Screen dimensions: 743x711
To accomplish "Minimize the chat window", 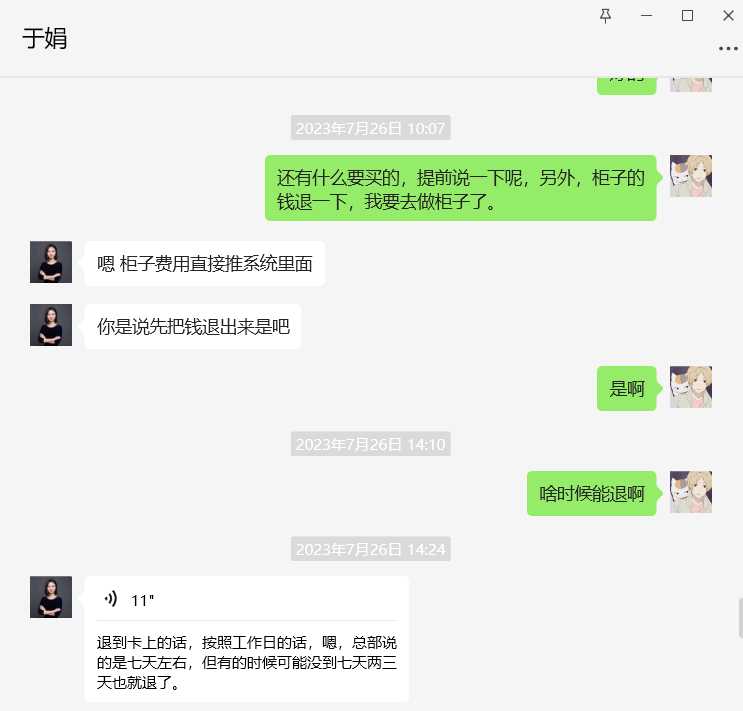I will (646, 16).
